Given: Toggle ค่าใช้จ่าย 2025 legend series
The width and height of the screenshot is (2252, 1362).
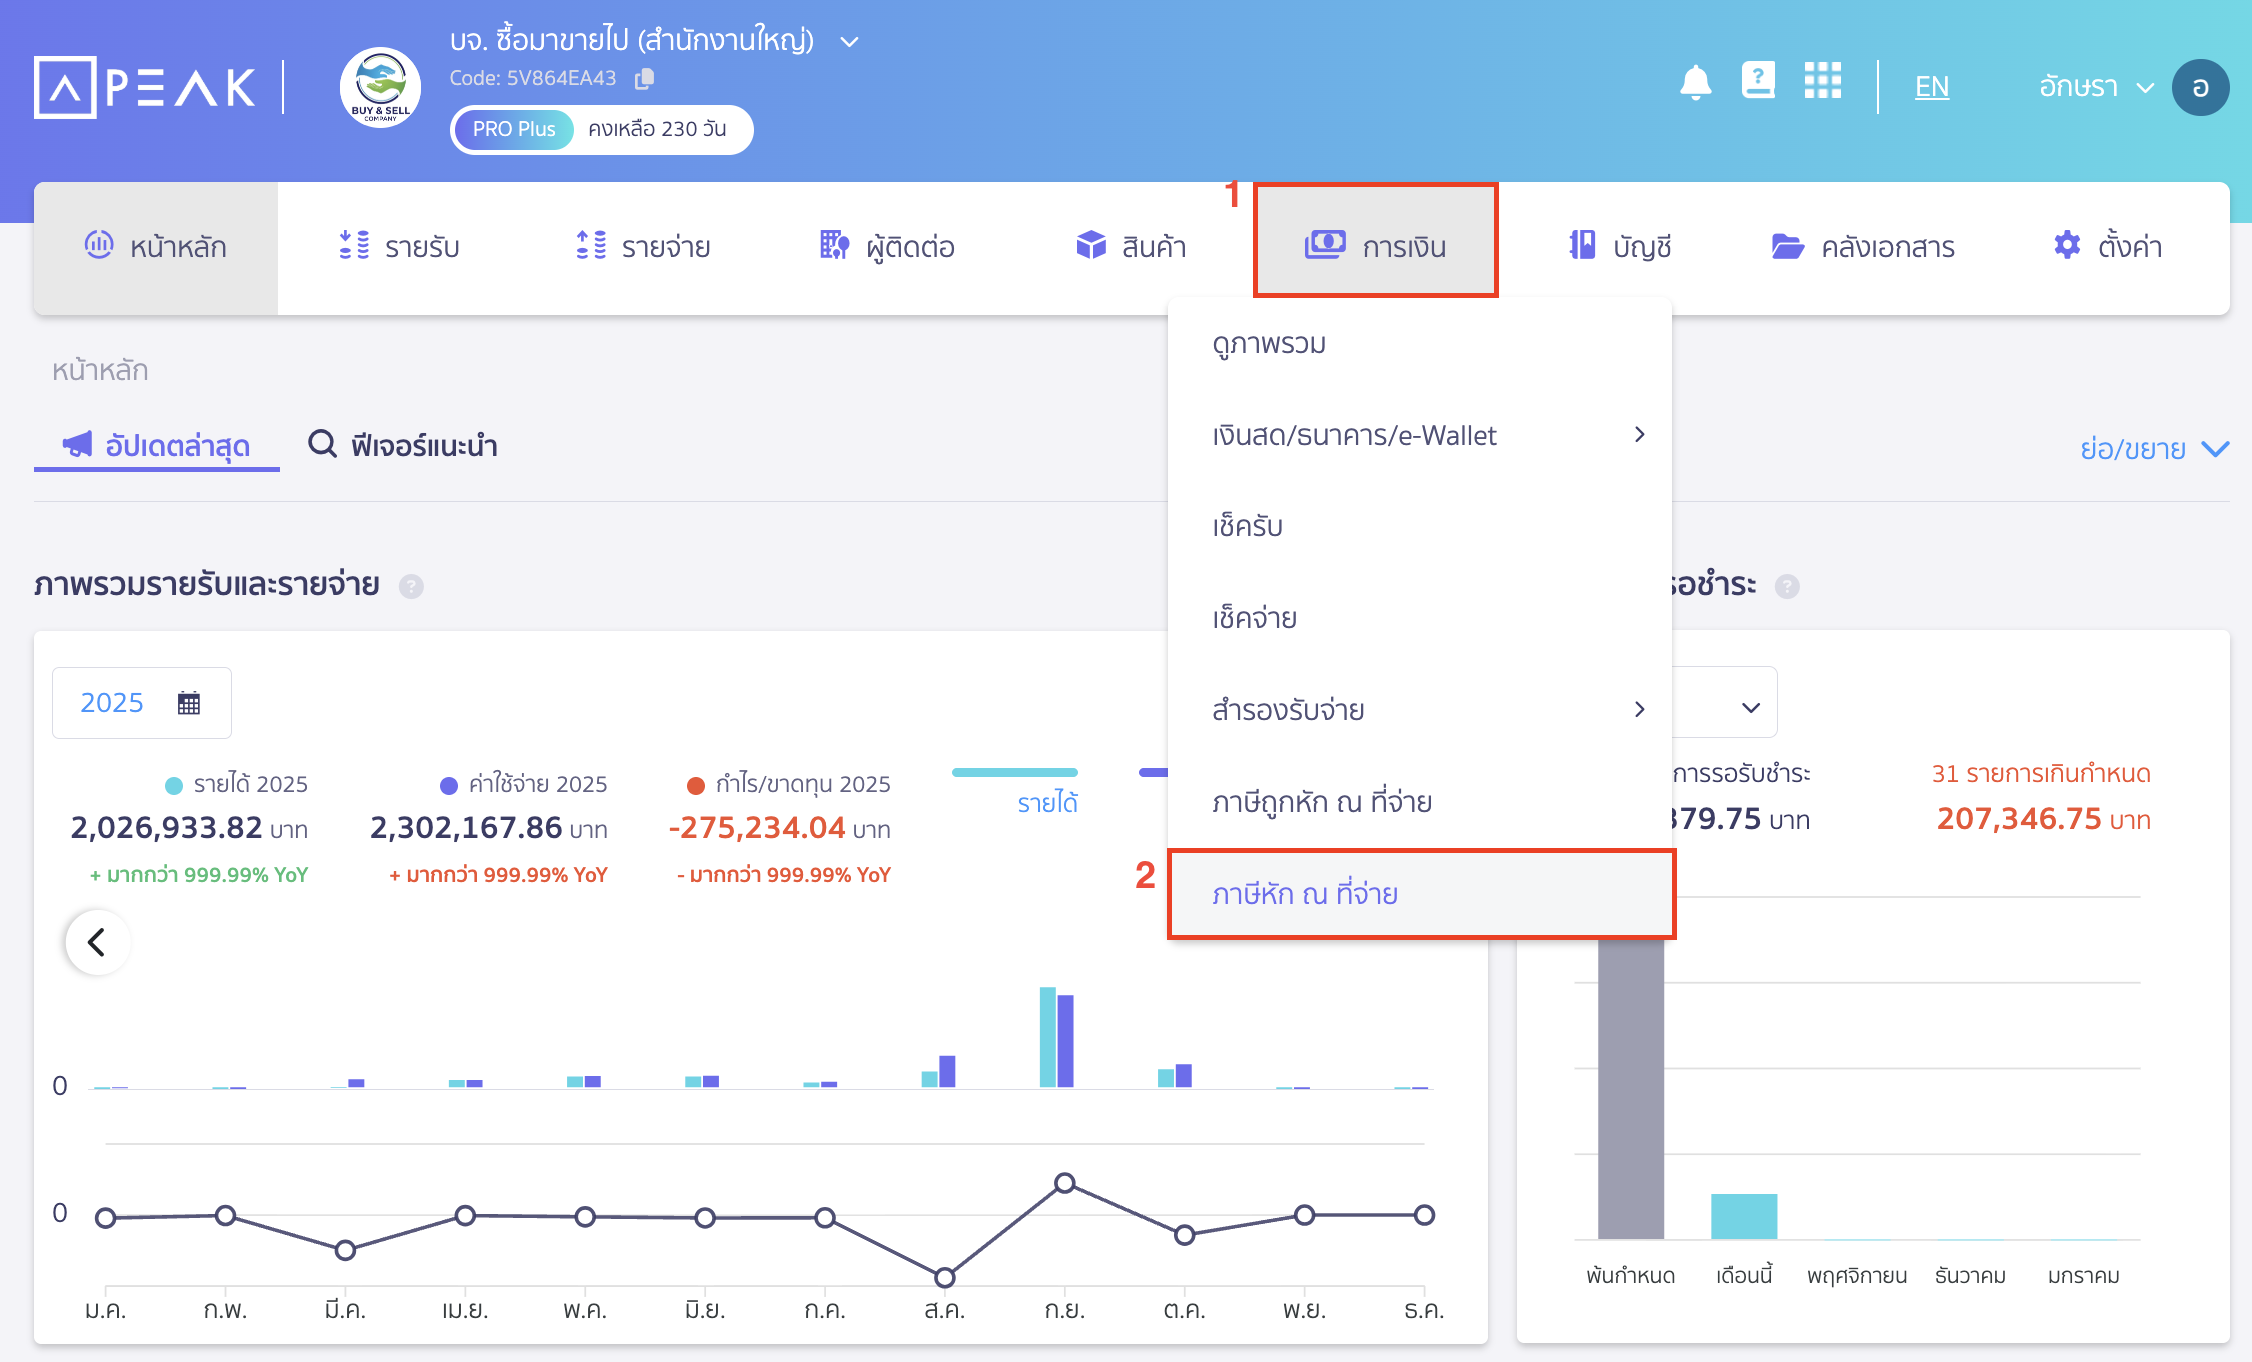Looking at the screenshot, I should [x=525, y=784].
